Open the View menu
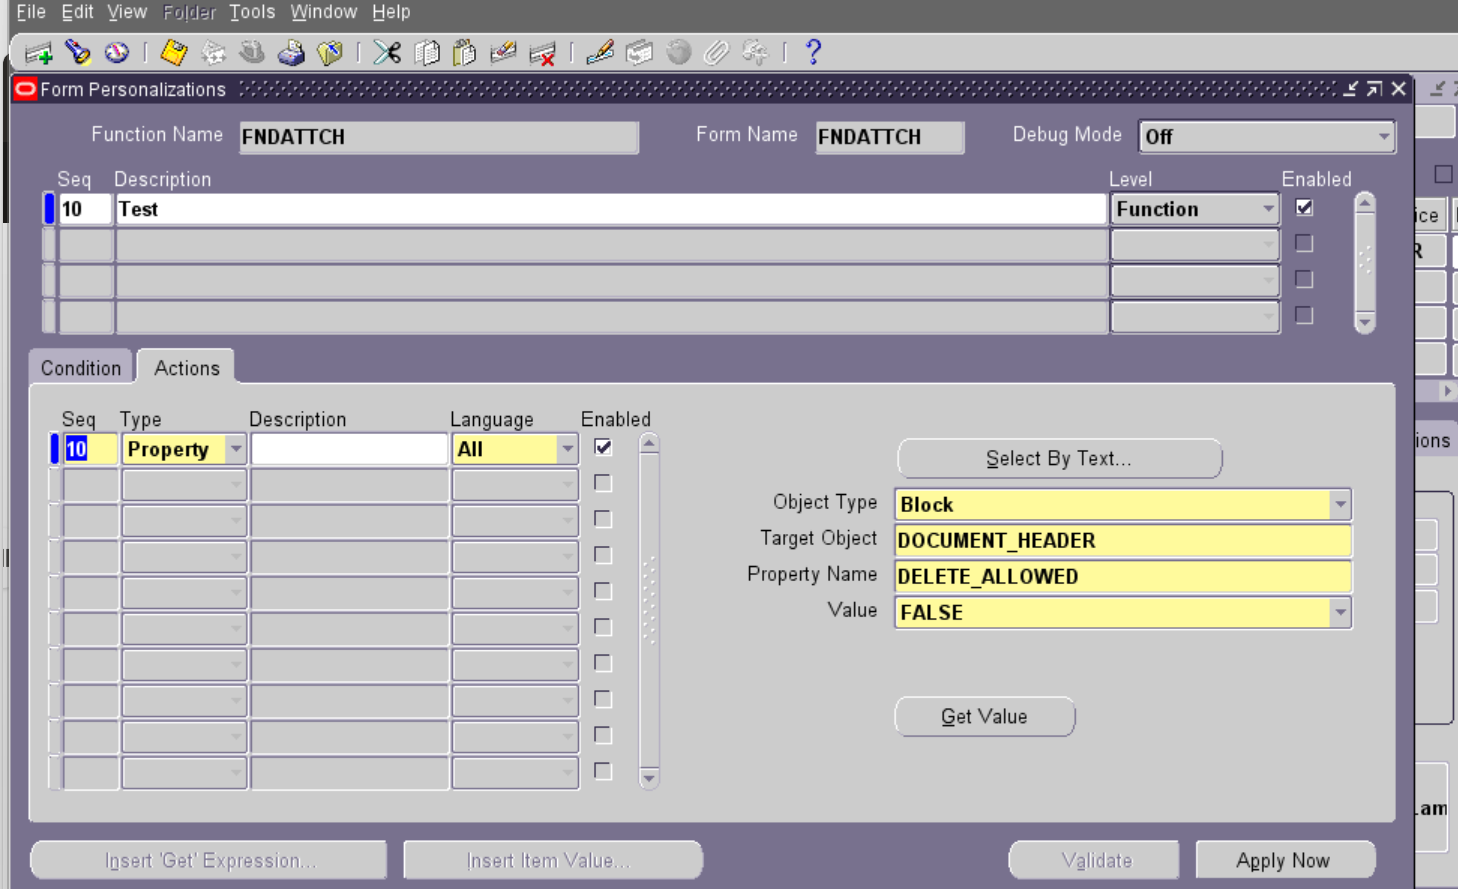This screenshot has height=889, width=1458. point(127,12)
